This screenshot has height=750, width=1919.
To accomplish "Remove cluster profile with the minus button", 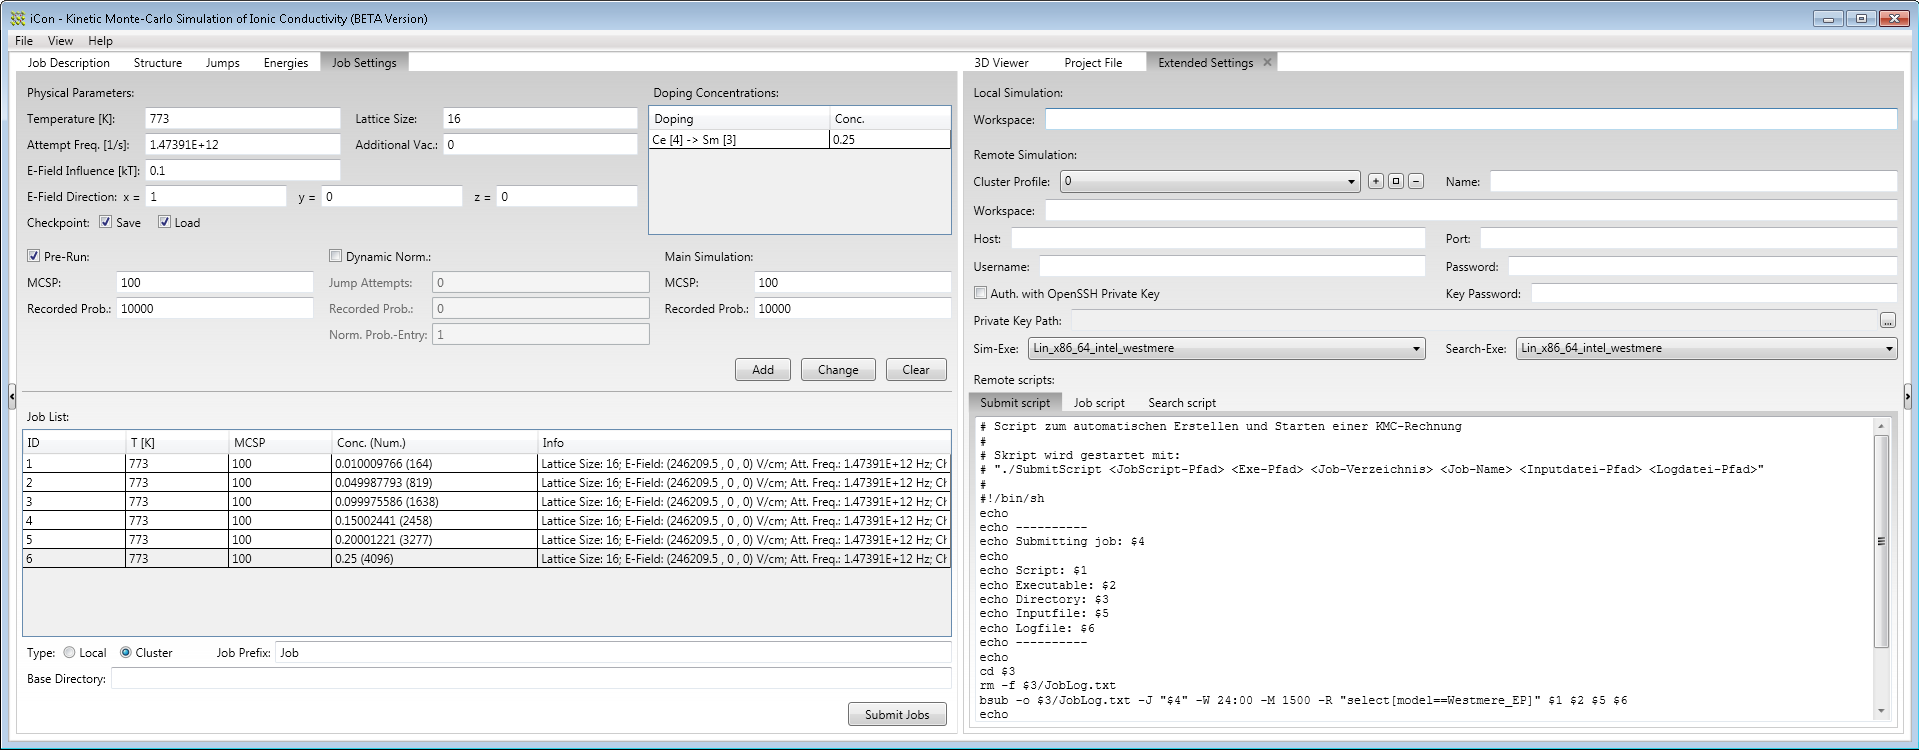I will point(1416,181).
